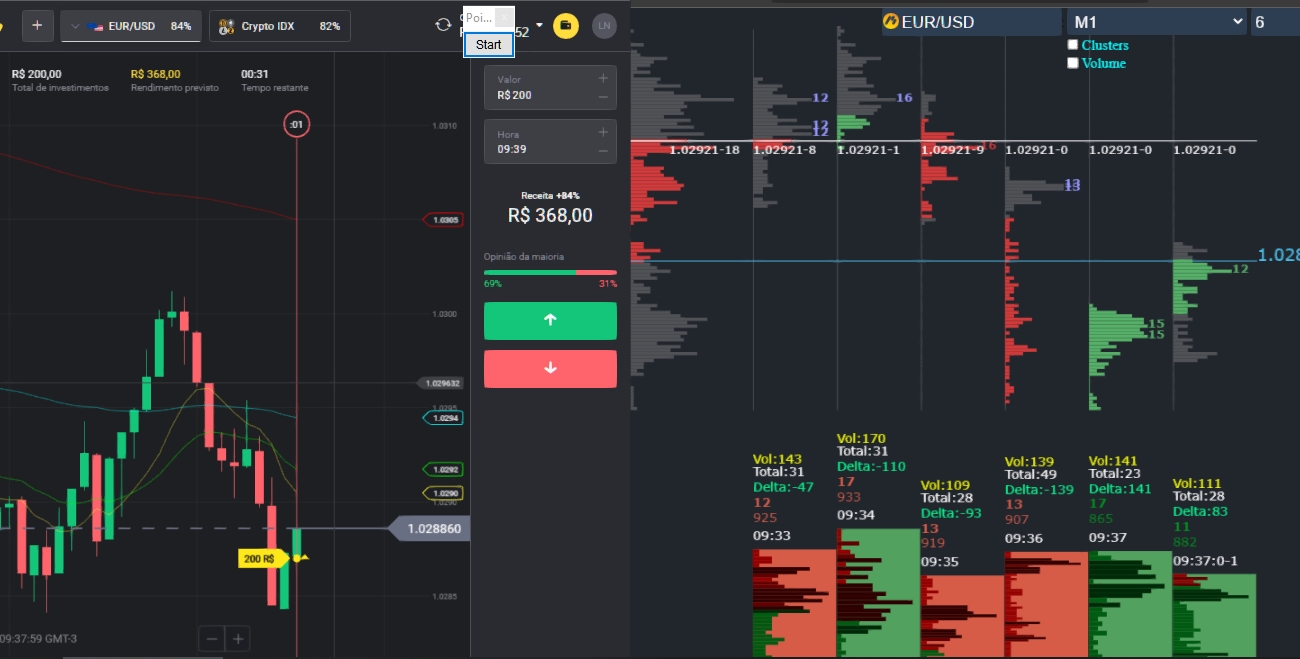Expand the M1 timeframe dropdown
This screenshot has width=1300, height=659.
coord(1157,21)
